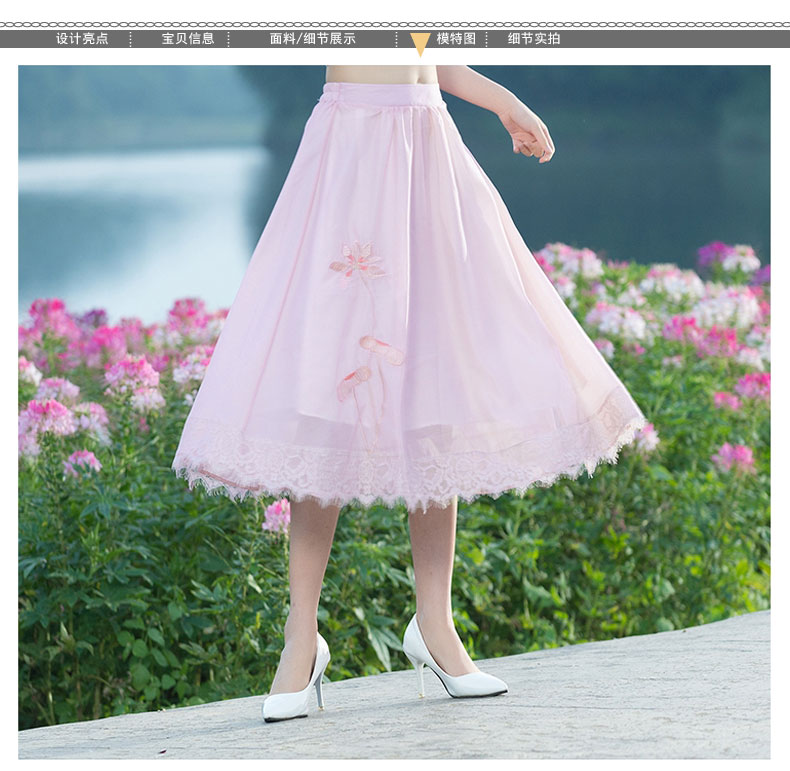
Task: Switch to the 宝贝信息 tab
Action: point(188,39)
